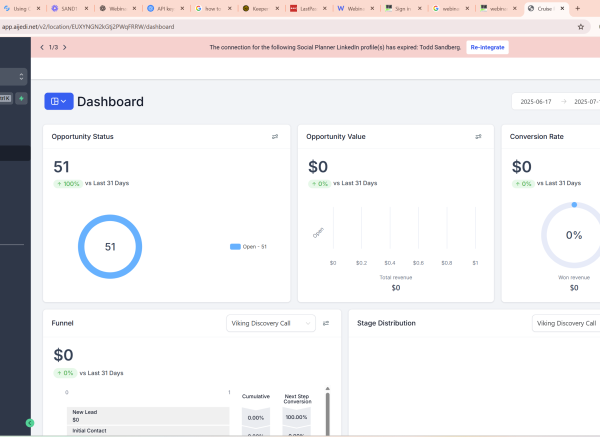Click Opportunity Value filter settings icon
The image size is (600, 437).
(x=478, y=136)
